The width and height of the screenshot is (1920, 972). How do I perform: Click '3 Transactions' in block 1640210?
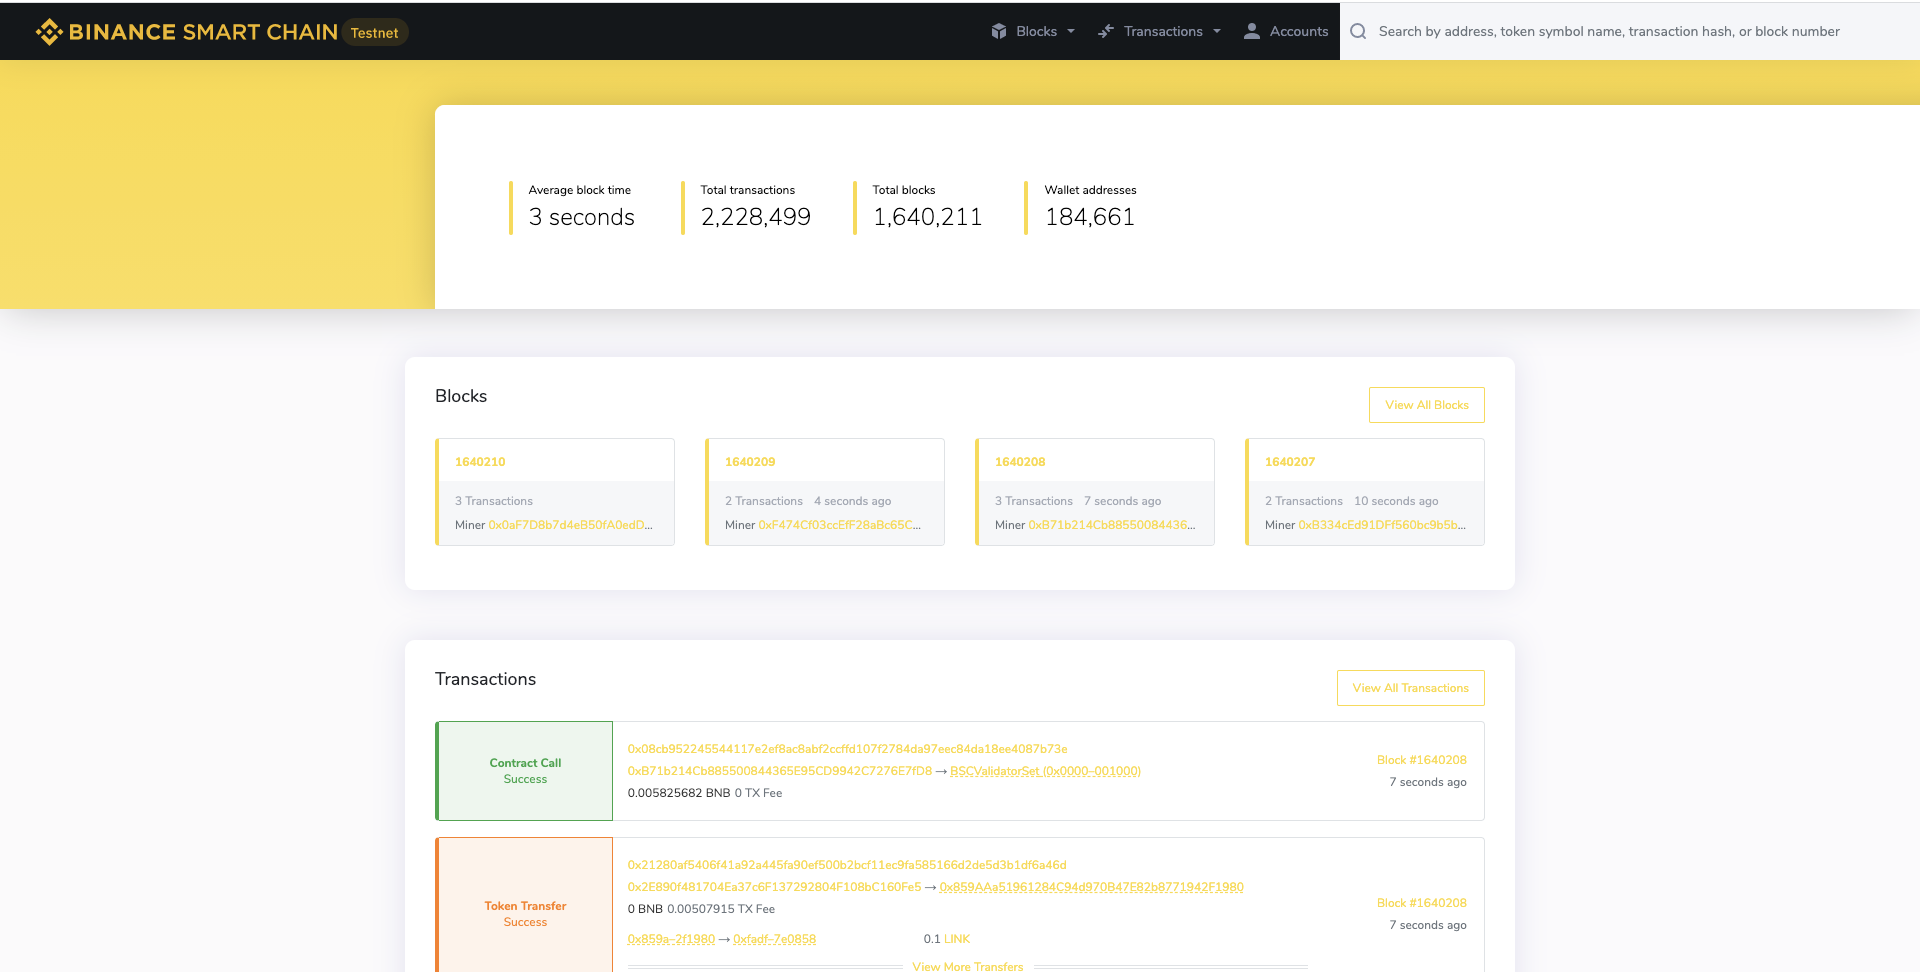494,501
